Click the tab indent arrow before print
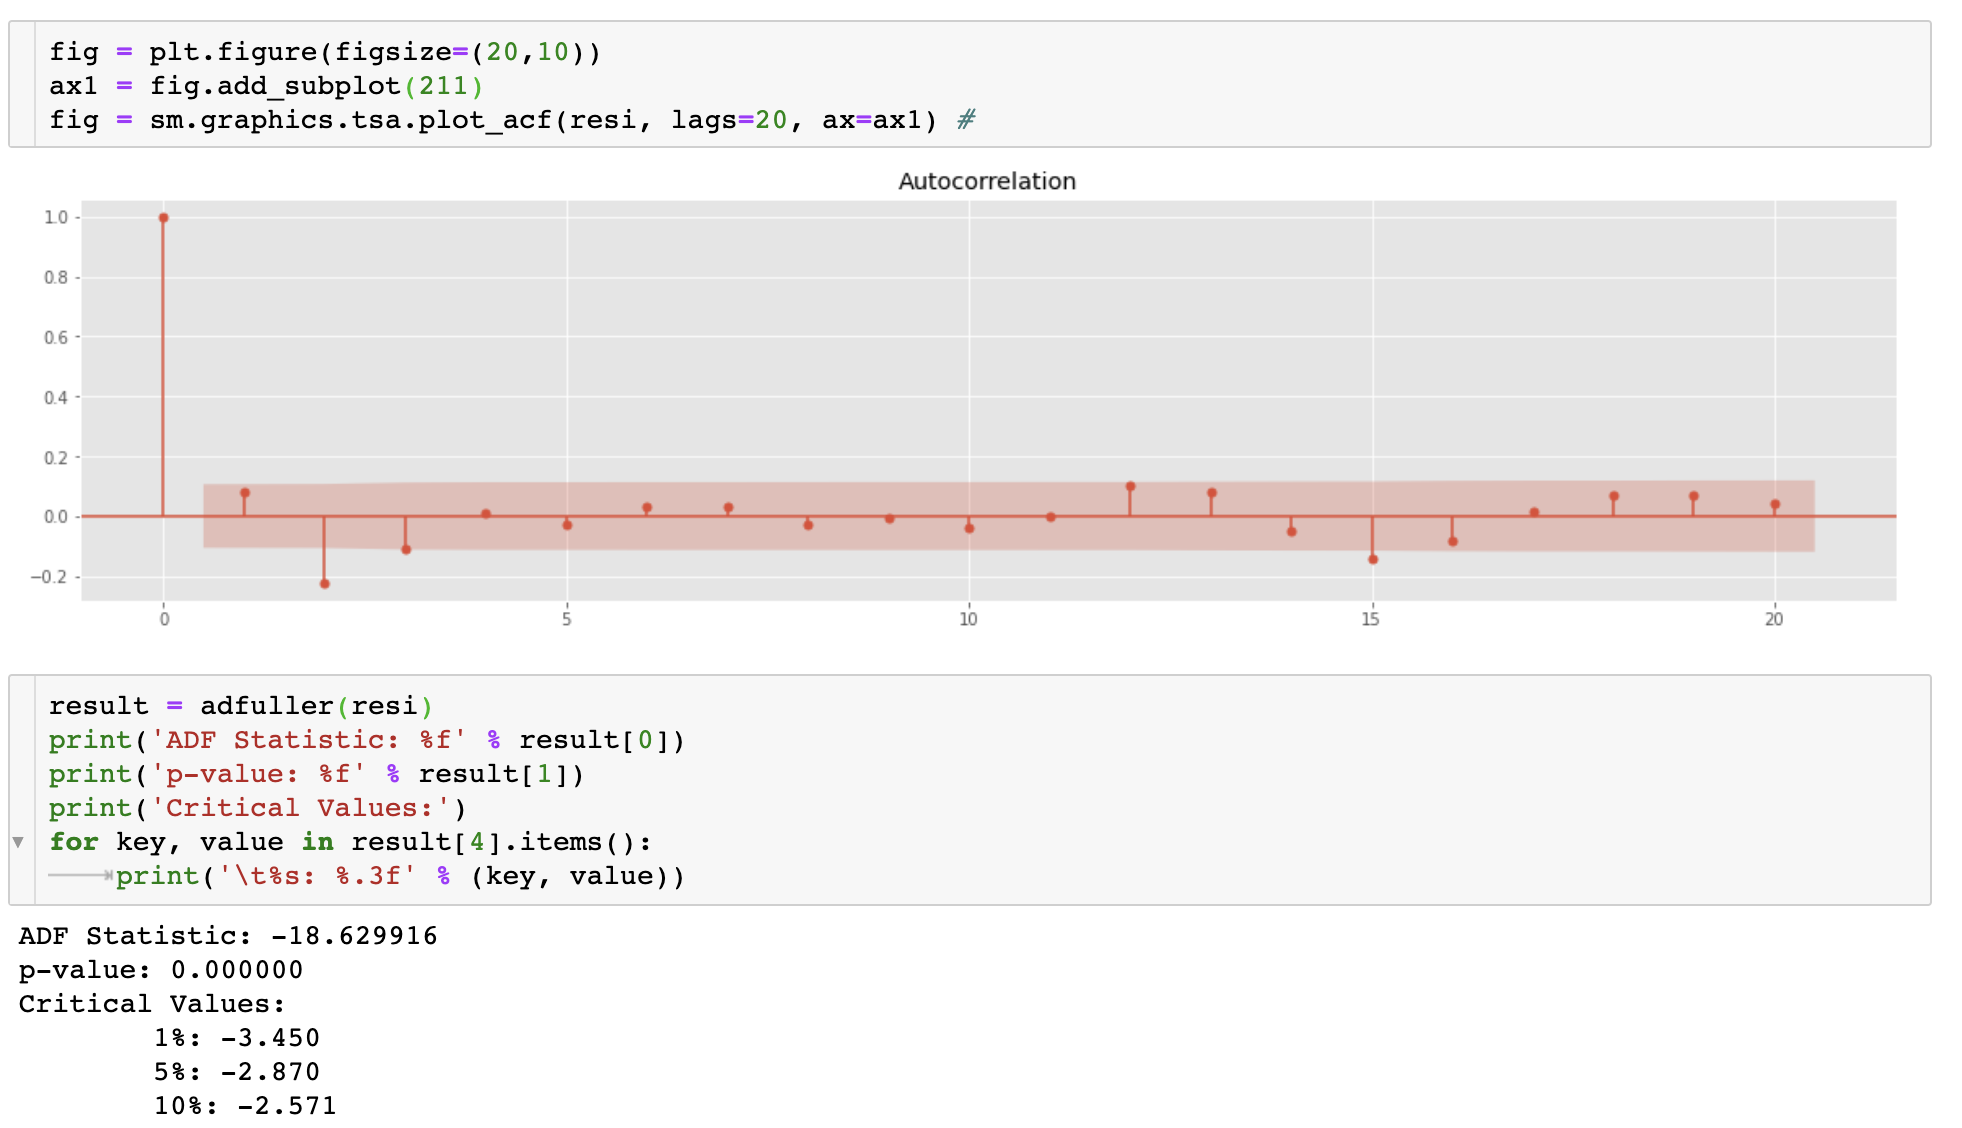This screenshot has height=1128, width=1962. coord(81,875)
